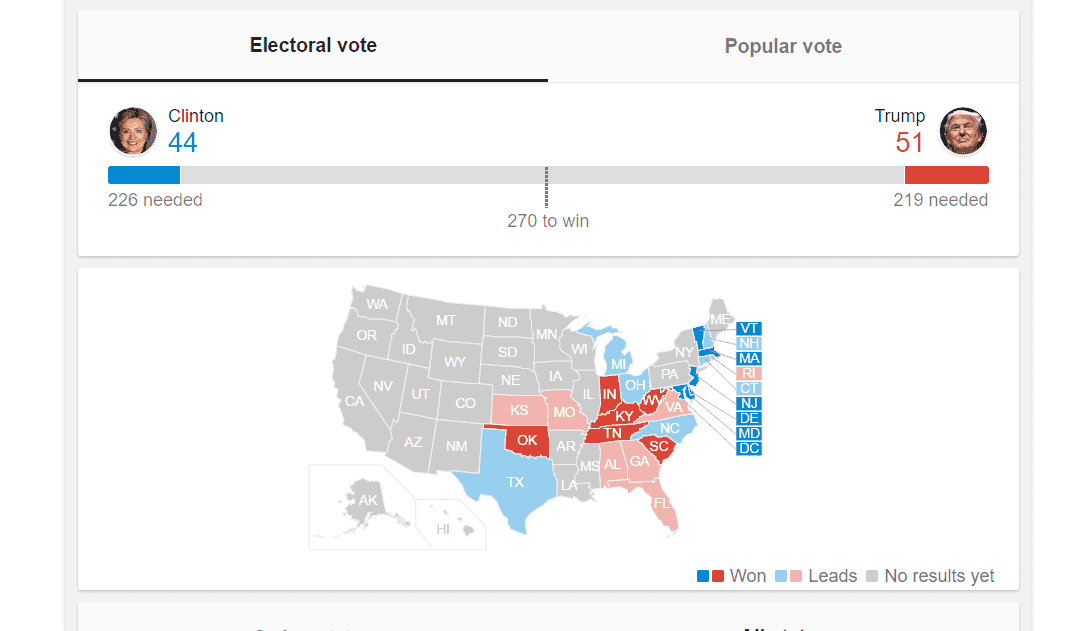
Task: Select California on the map
Action: (354, 401)
